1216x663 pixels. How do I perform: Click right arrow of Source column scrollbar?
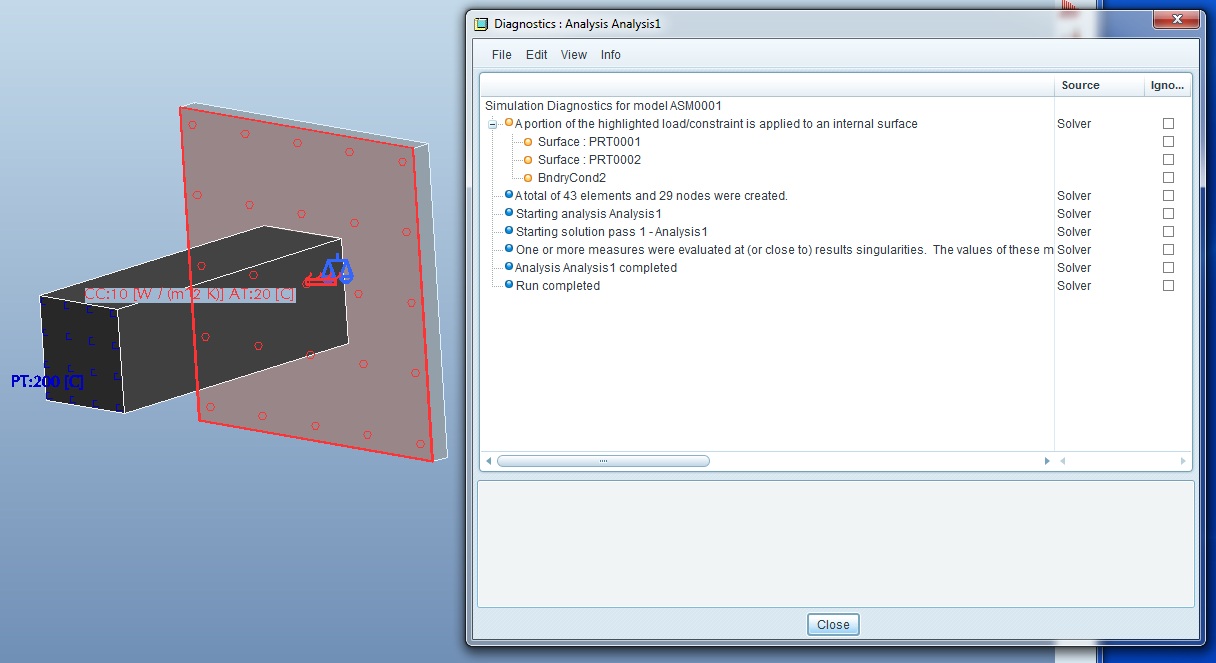1183,461
